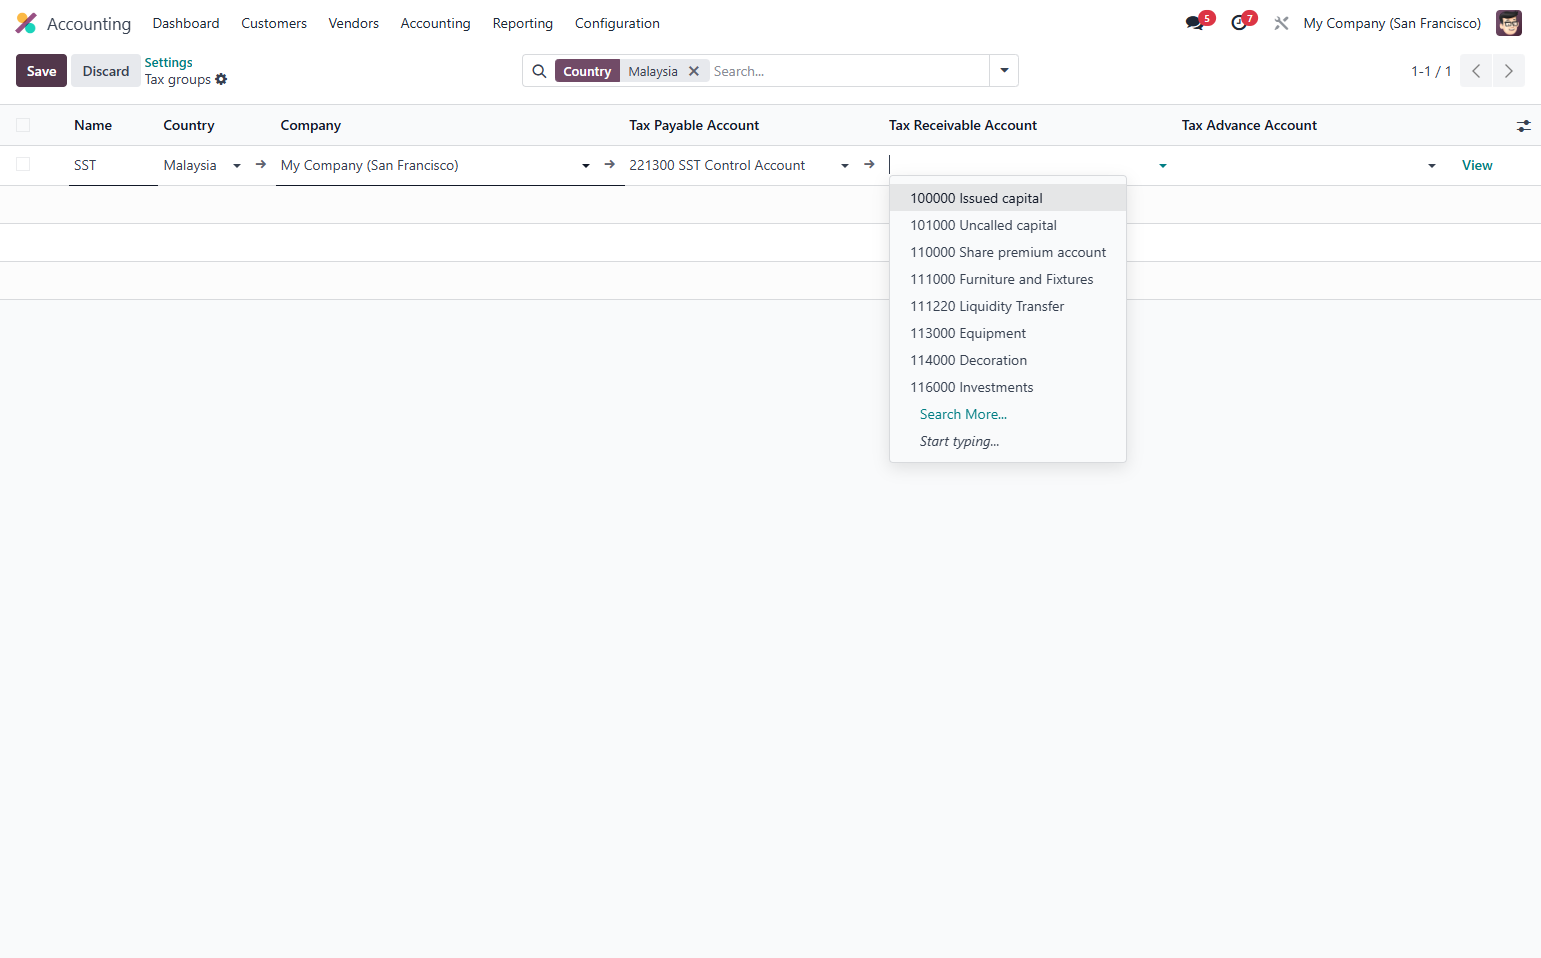Screen dimensions: 1541x958
Task: Open the SST Control Account link arrow
Action: pos(869,165)
